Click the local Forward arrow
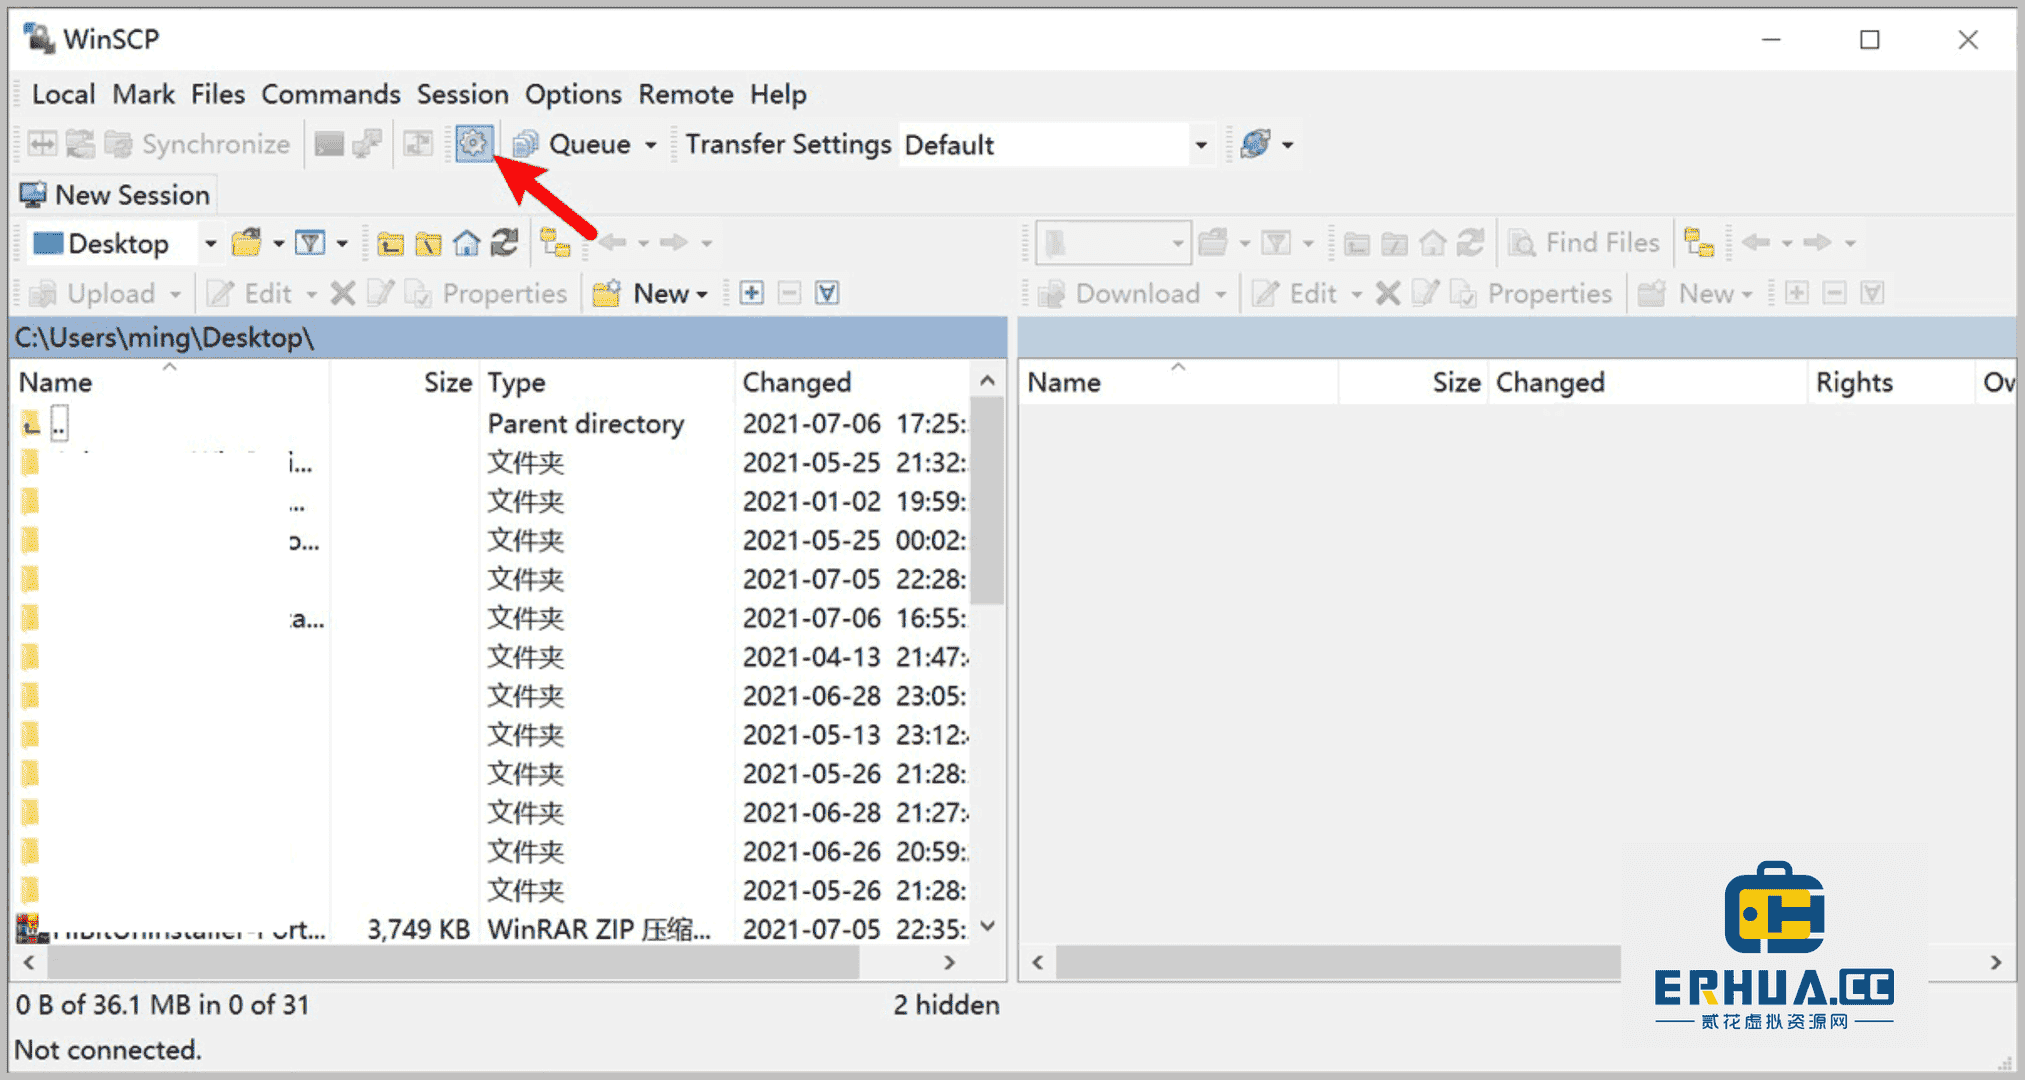This screenshot has height=1080, width=2025. coord(674,243)
